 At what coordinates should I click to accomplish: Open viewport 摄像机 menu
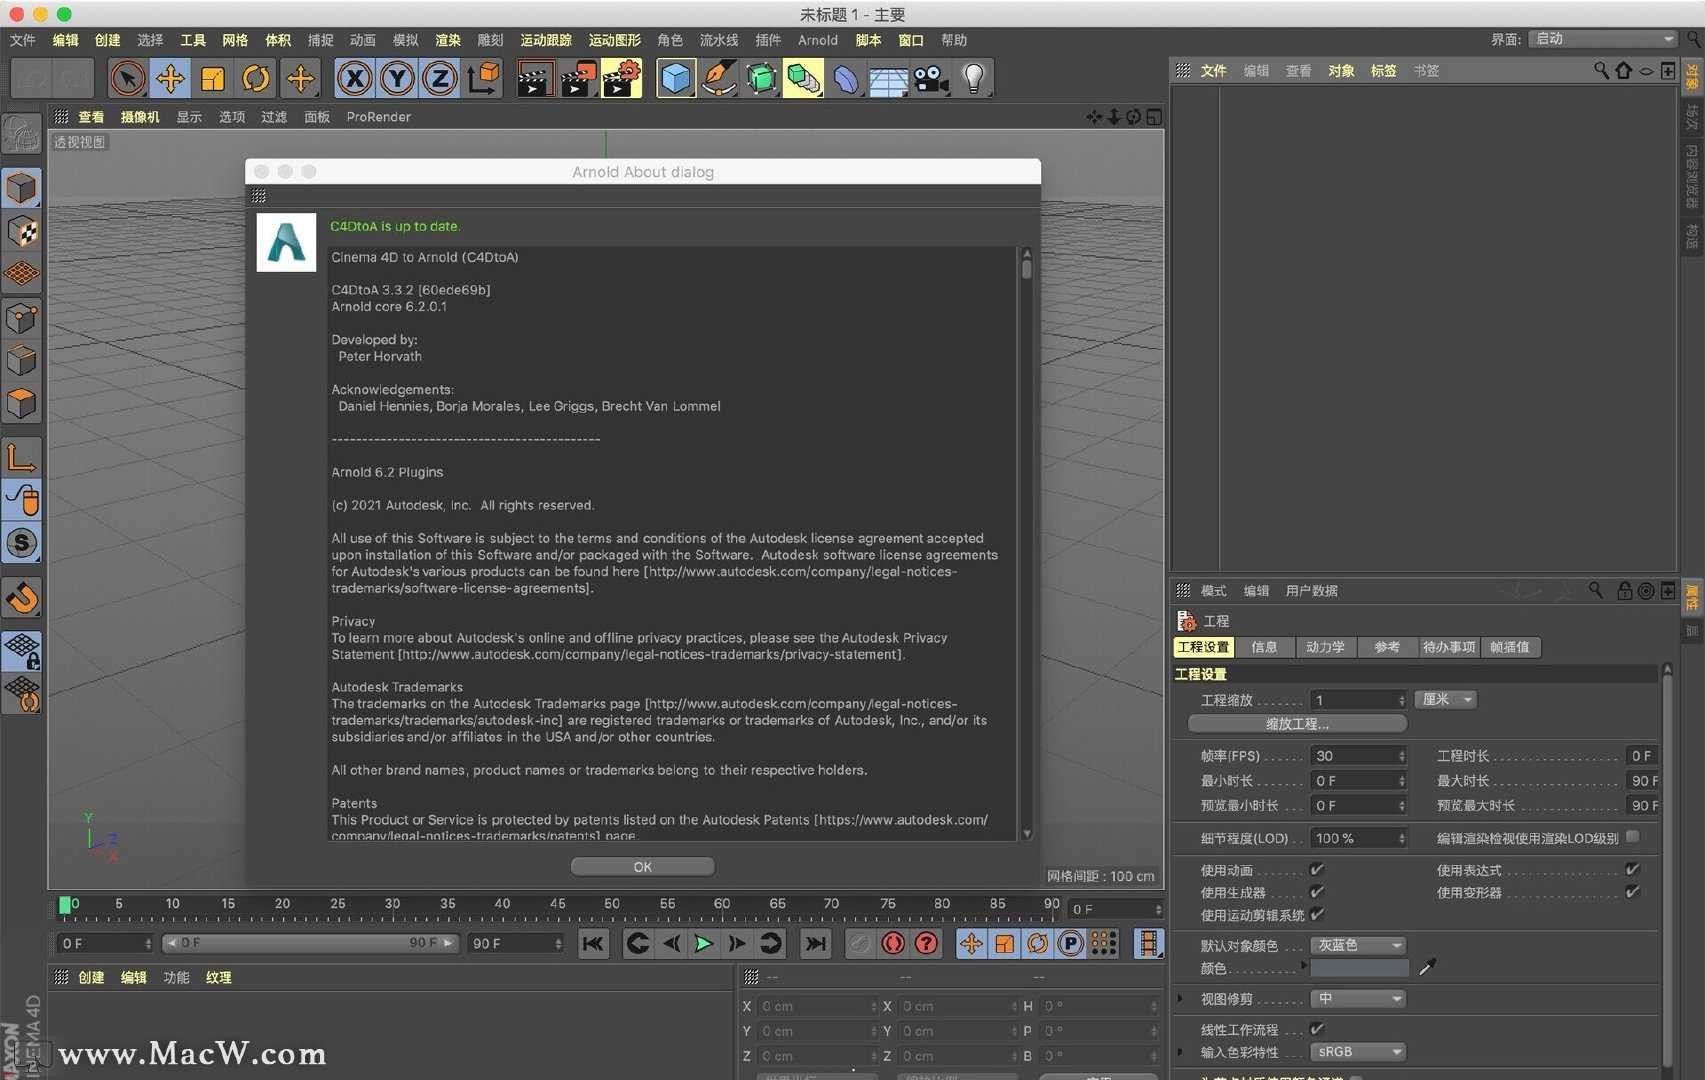140,117
